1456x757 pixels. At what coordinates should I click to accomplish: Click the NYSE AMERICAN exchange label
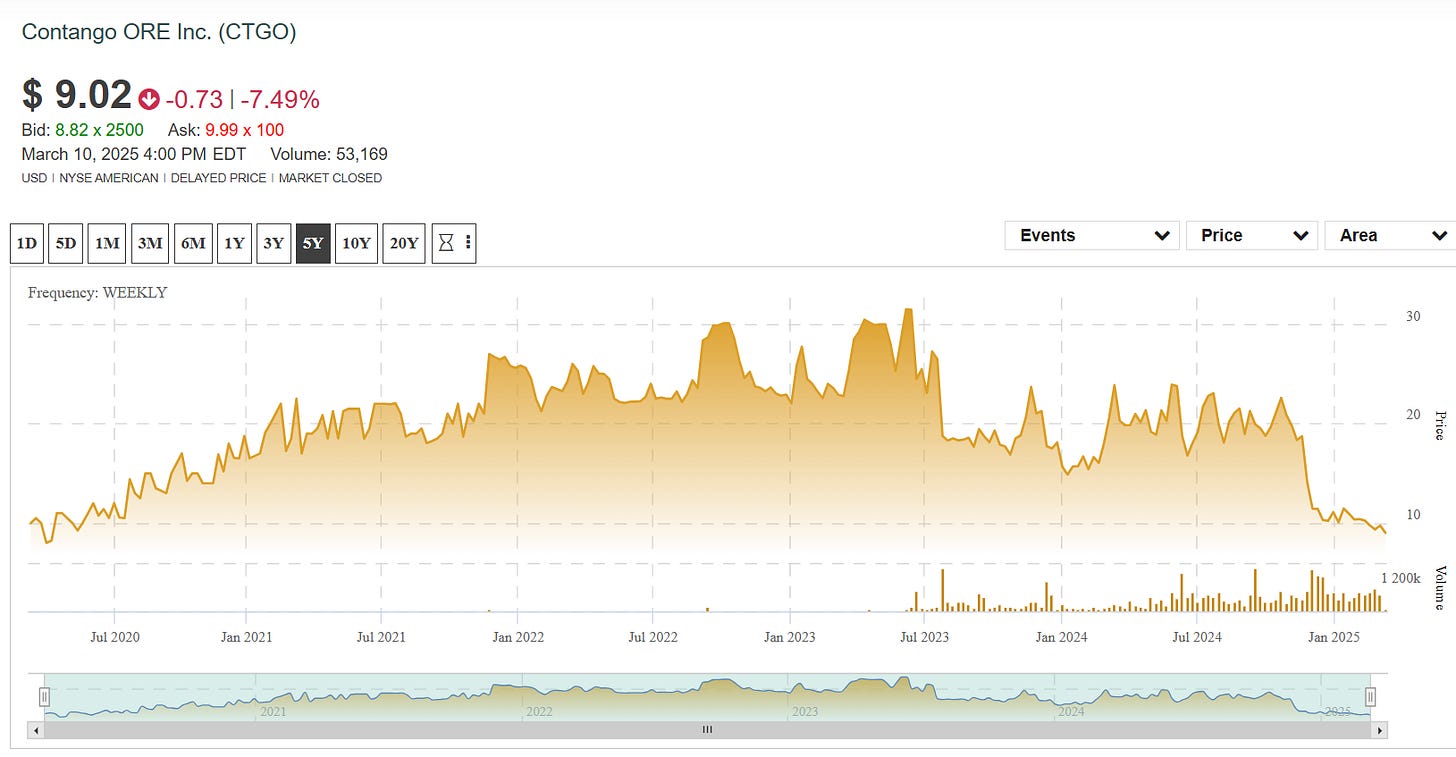(109, 178)
